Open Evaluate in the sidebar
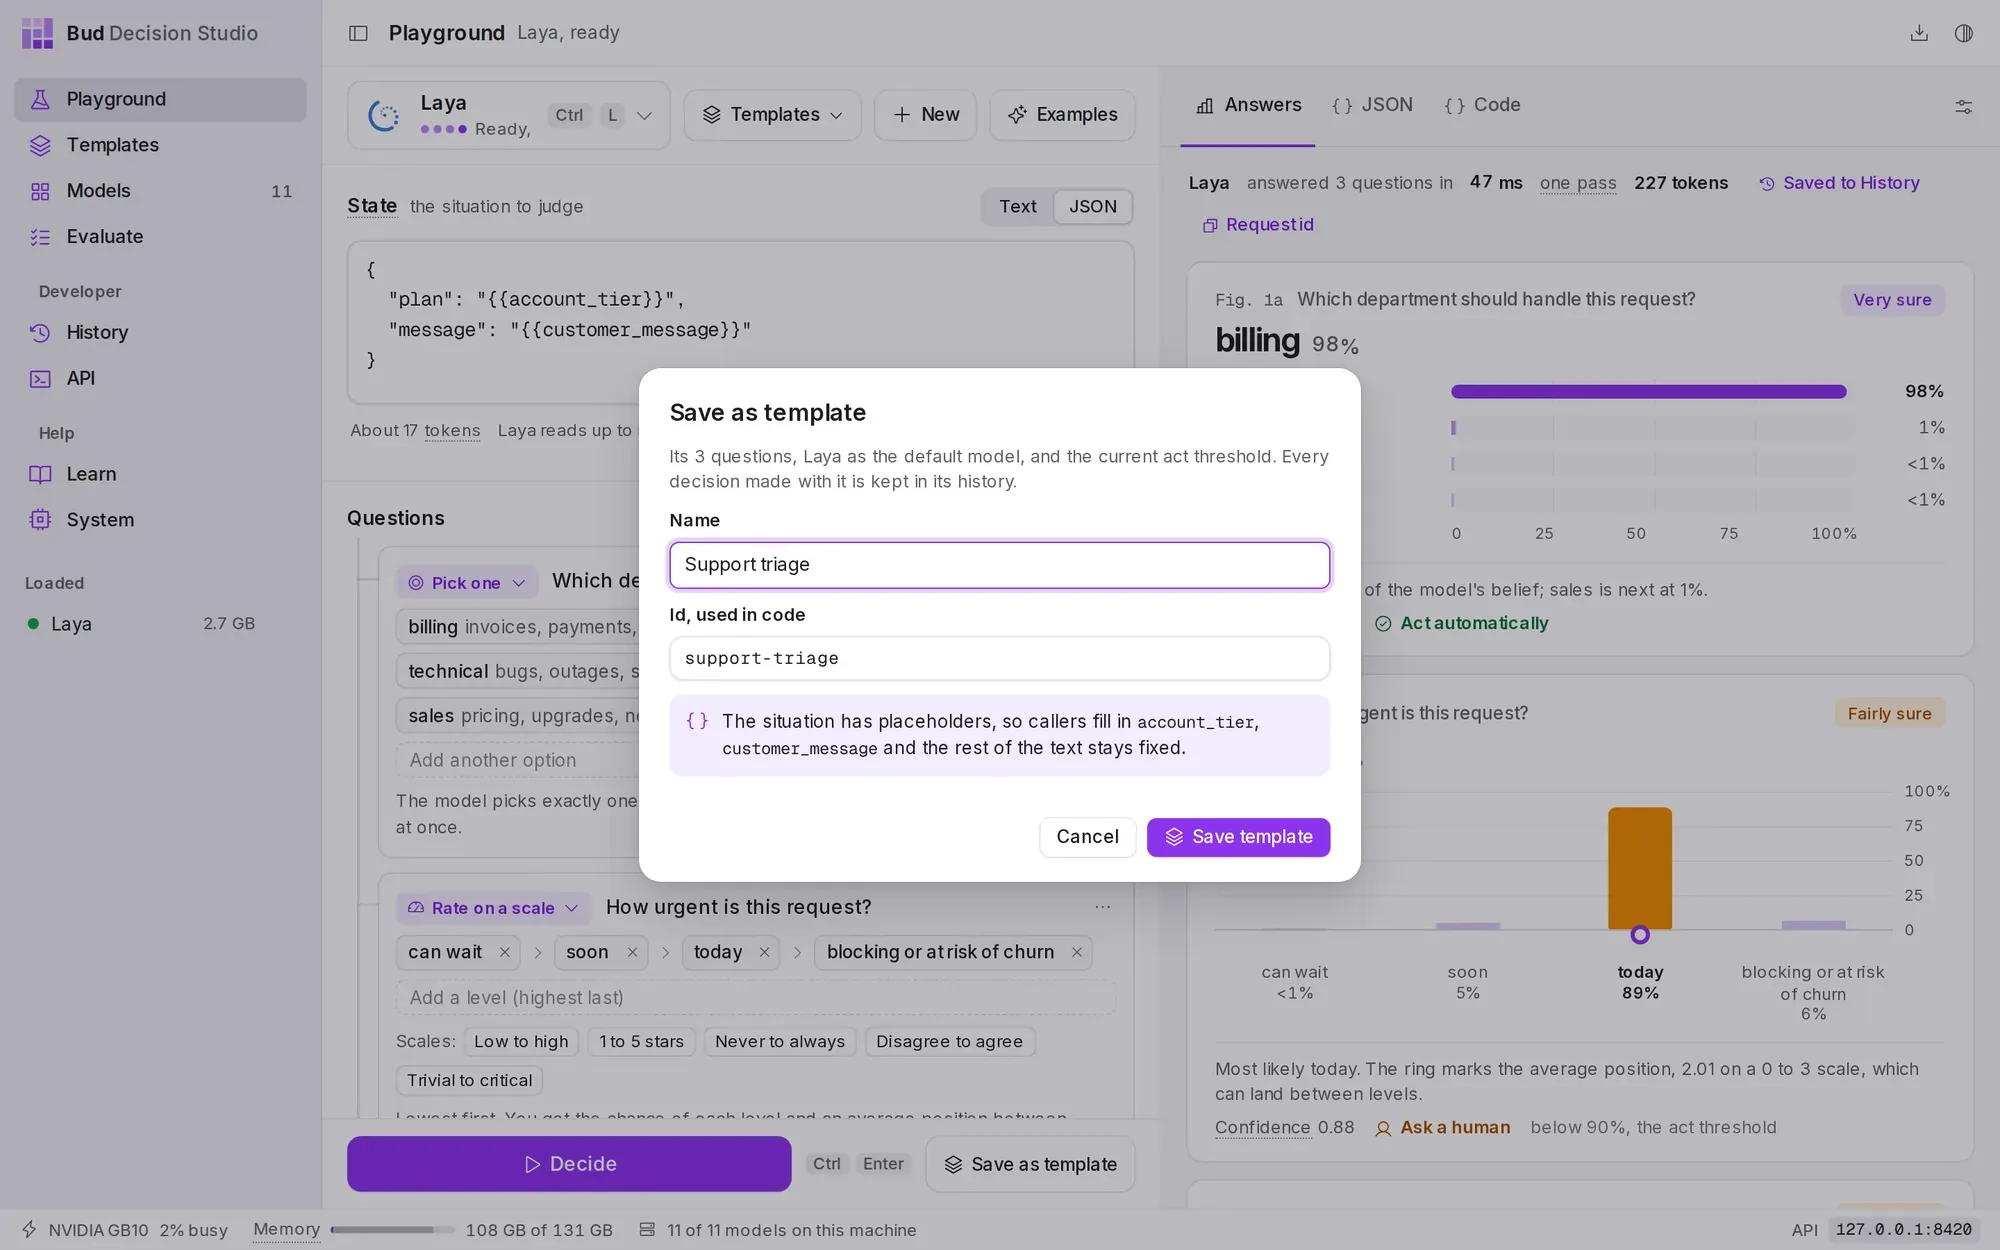Viewport: 2000px width, 1250px height. coord(160,237)
